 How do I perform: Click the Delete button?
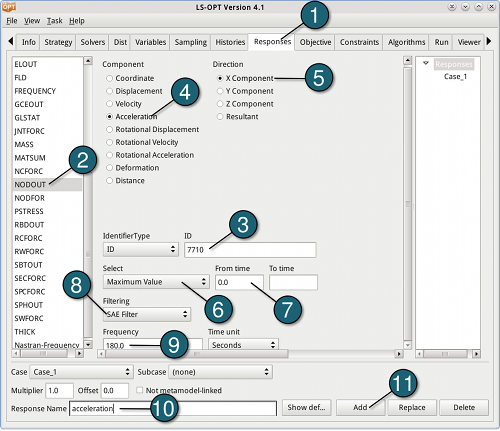(x=464, y=408)
